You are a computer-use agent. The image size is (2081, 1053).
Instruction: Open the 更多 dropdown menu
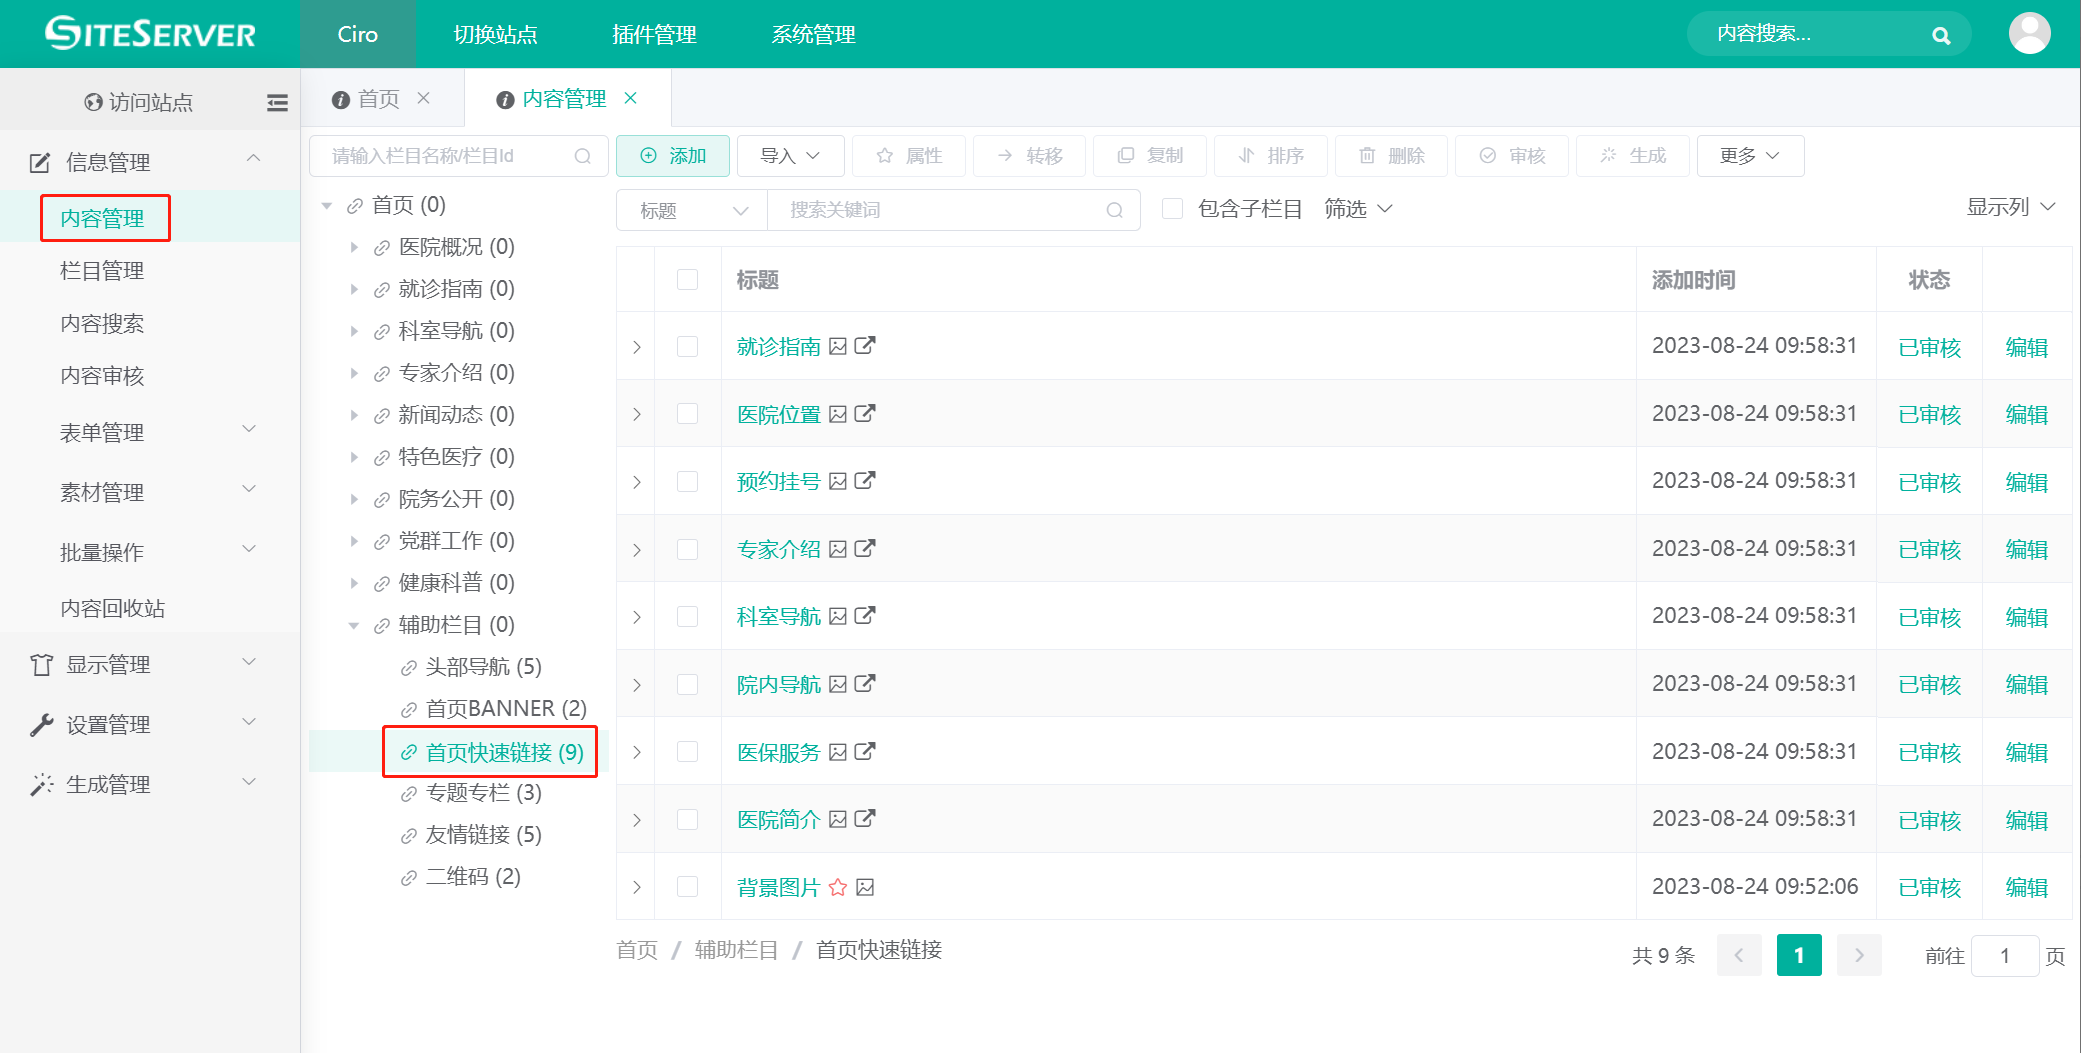pyautogui.click(x=1749, y=155)
